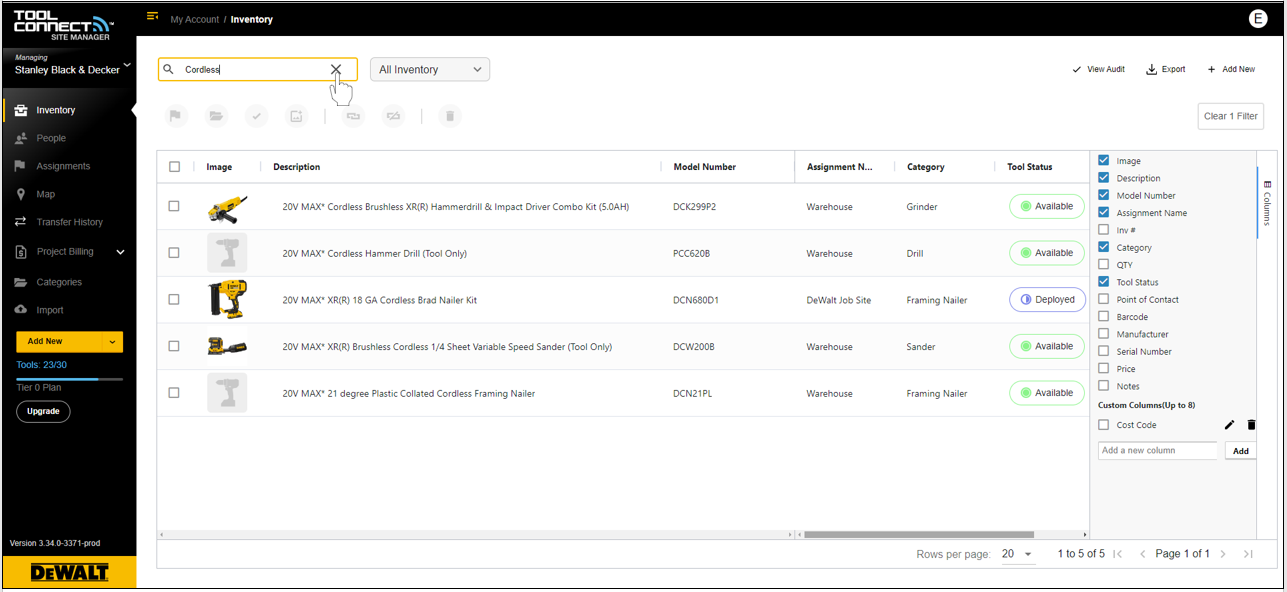Viewport: 1287px width, 592px height.
Task: Go to next page arrow in pagination
Action: coord(1223,554)
